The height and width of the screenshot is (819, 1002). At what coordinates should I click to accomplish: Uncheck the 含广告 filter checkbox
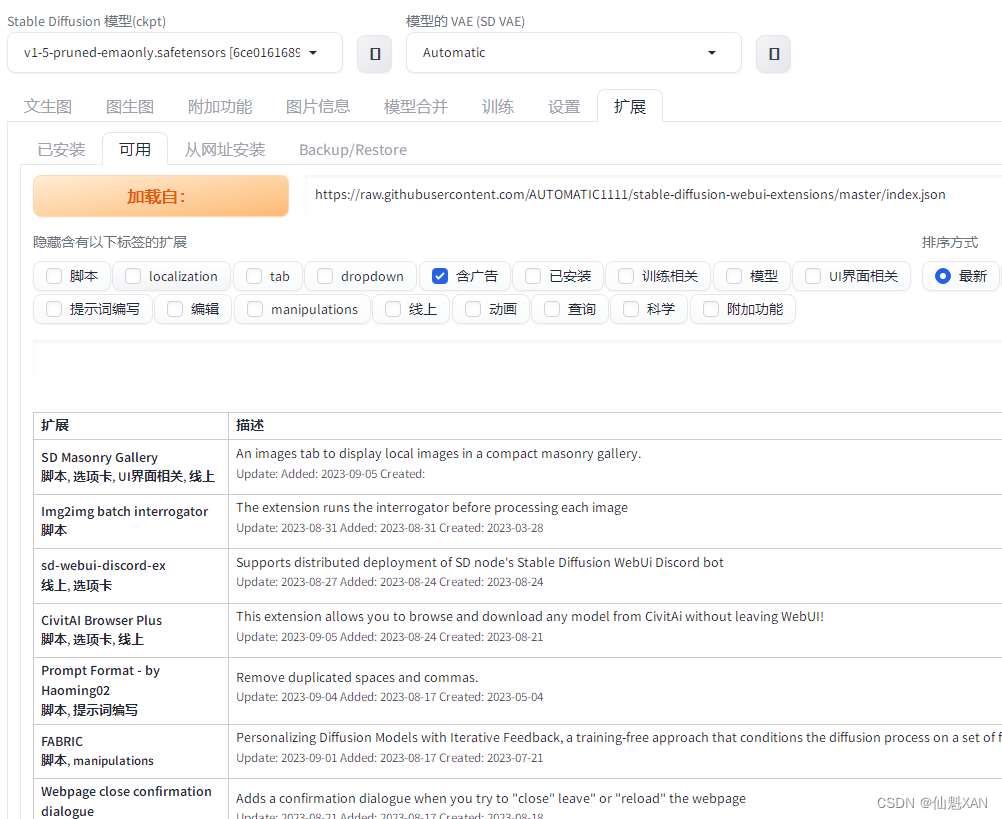point(440,276)
